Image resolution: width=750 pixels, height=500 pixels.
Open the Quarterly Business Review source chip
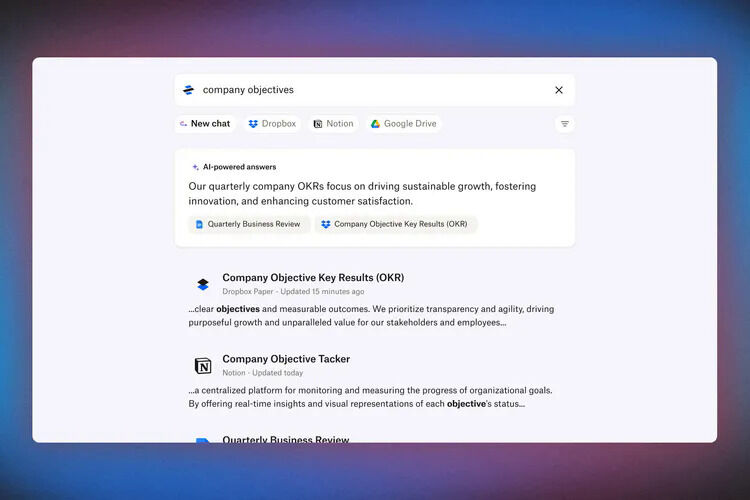(248, 225)
